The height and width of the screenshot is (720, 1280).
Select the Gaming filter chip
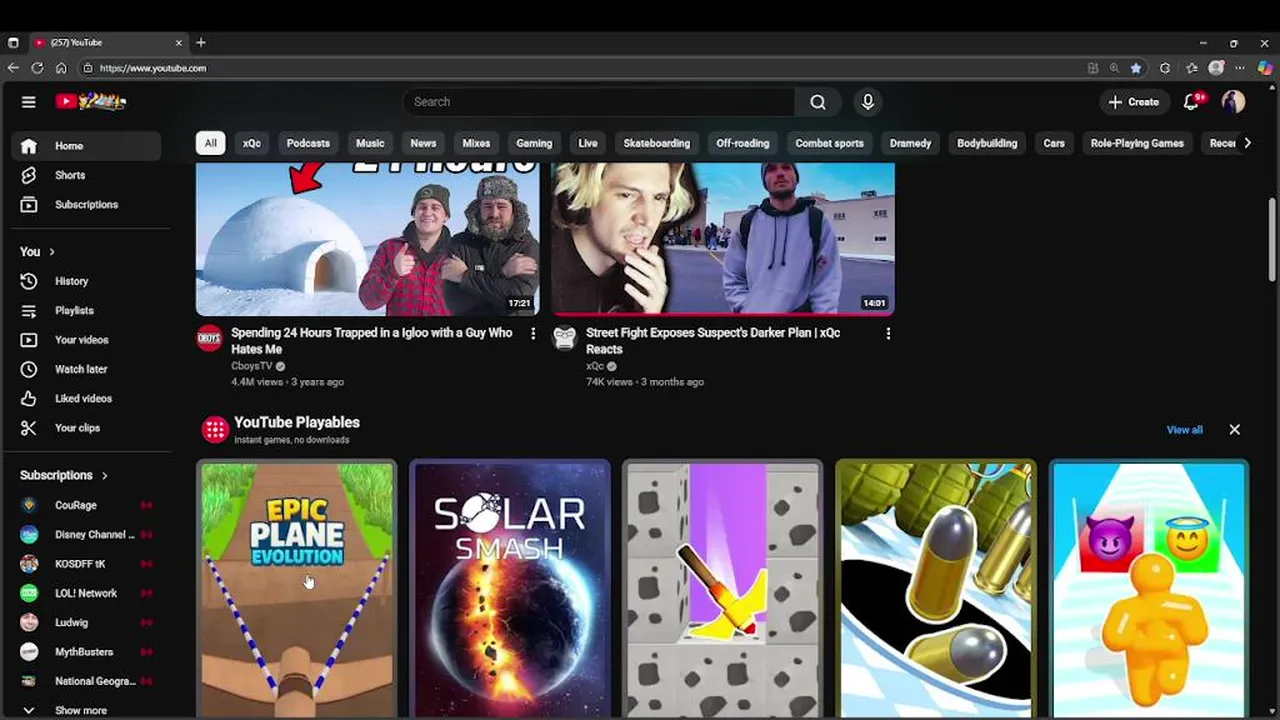tap(534, 143)
